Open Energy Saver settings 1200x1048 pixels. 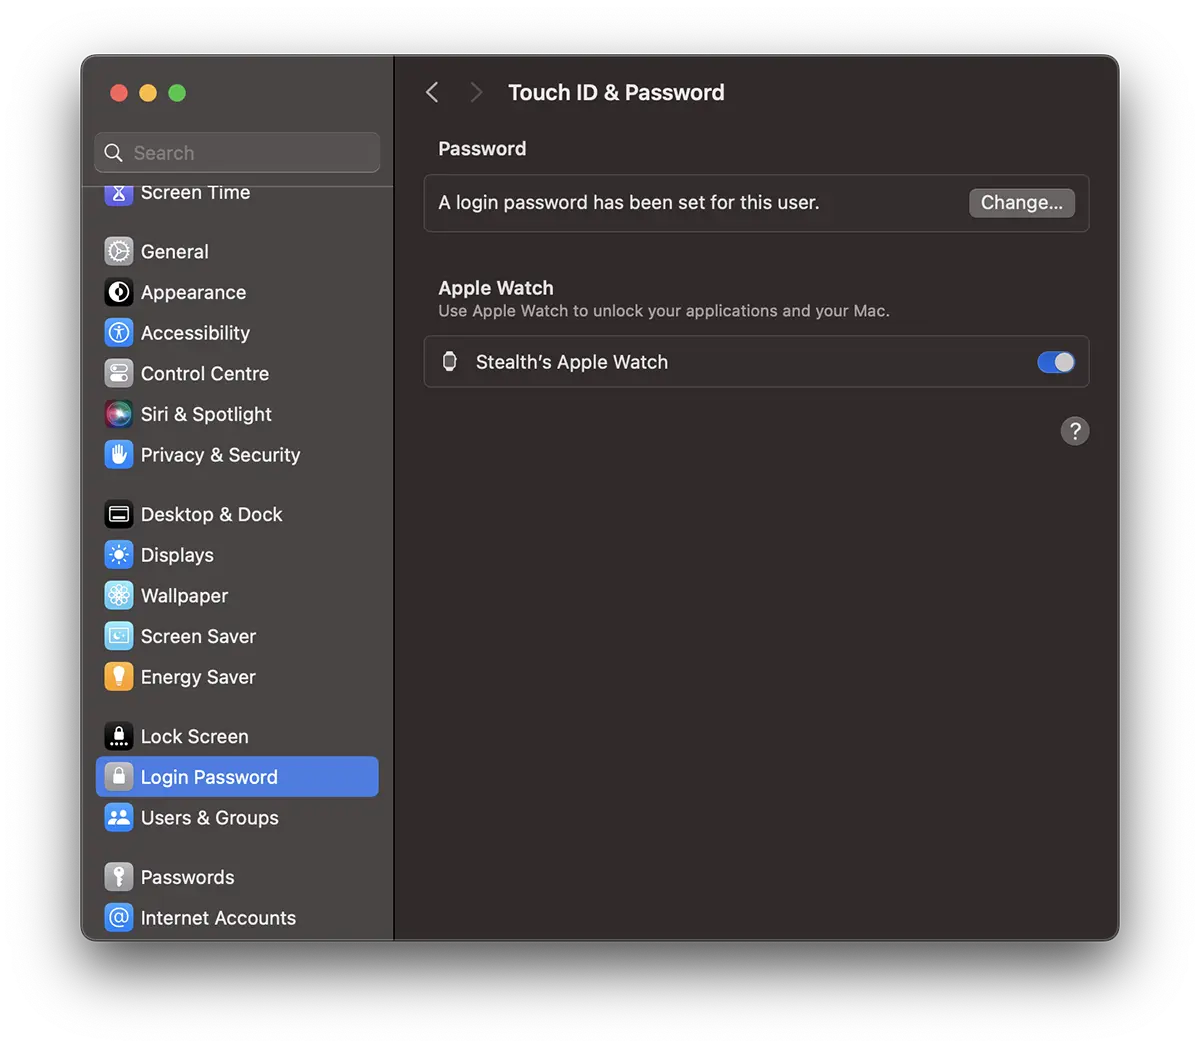[237, 677]
